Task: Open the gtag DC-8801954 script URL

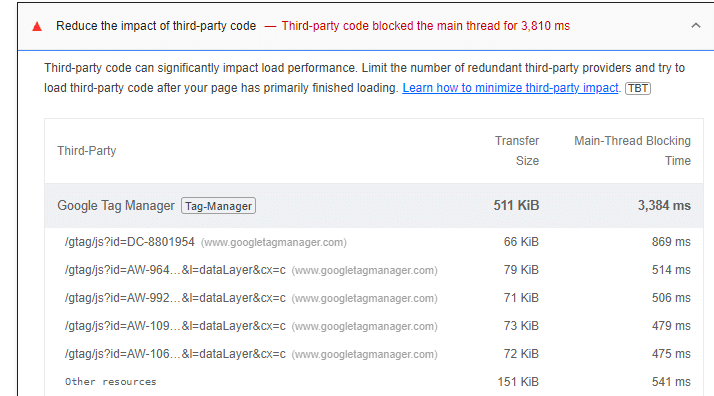Action: (x=129, y=242)
